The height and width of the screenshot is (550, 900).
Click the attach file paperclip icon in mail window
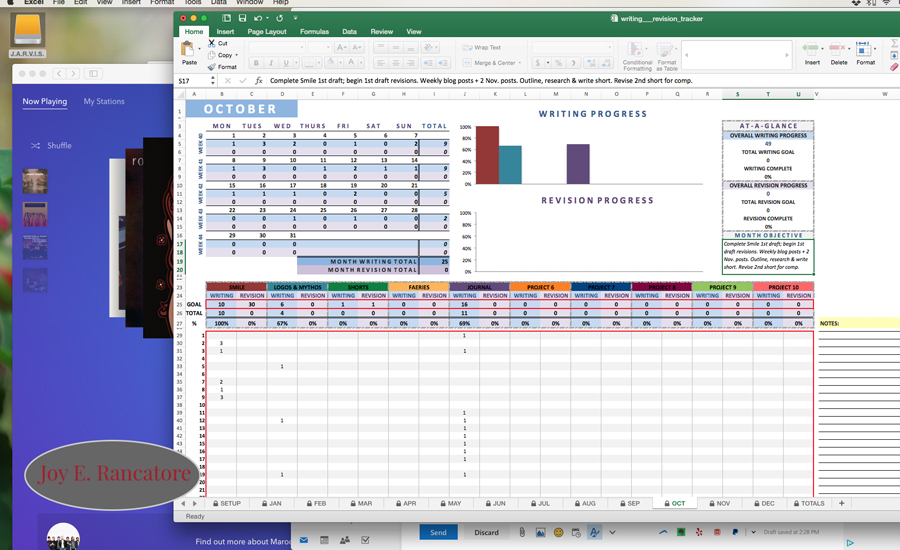click(x=522, y=532)
